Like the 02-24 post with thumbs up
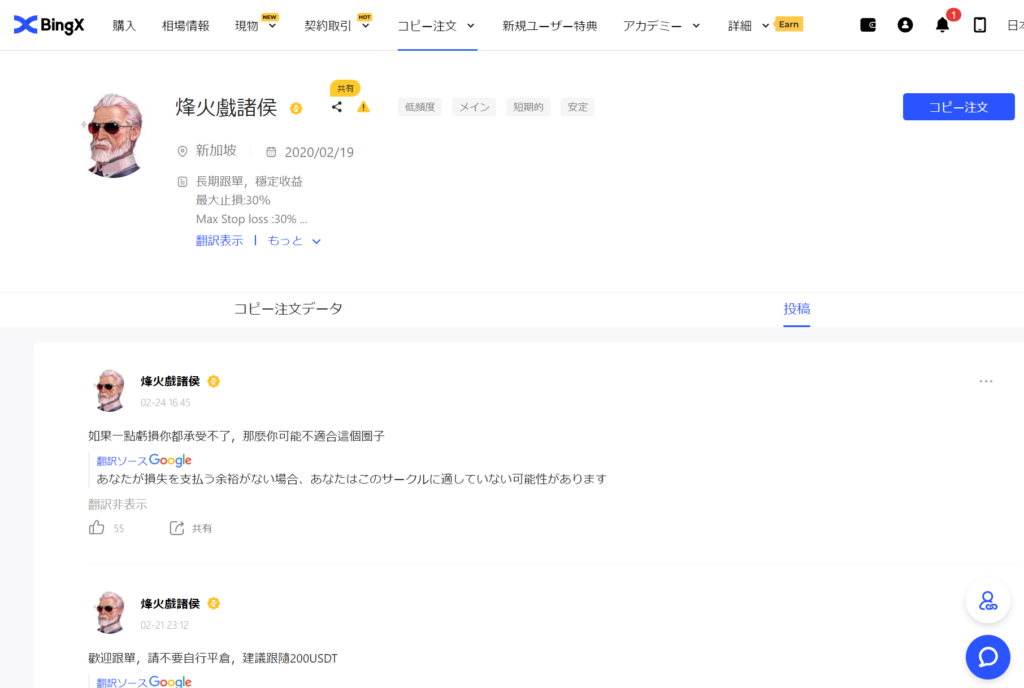1024x688 pixels. [95, 527]
